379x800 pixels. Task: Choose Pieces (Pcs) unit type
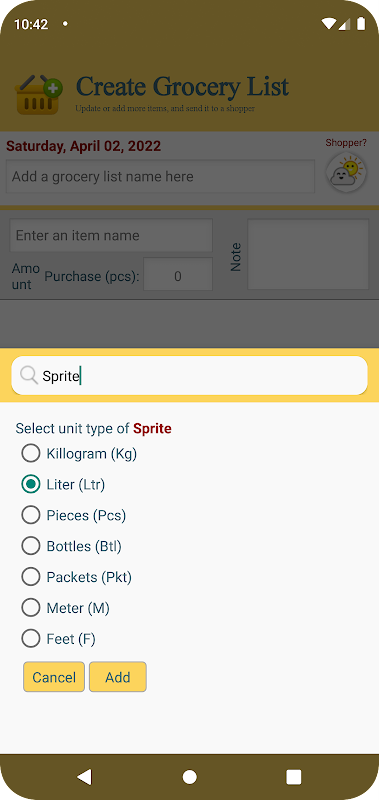(x=73, y=515)
